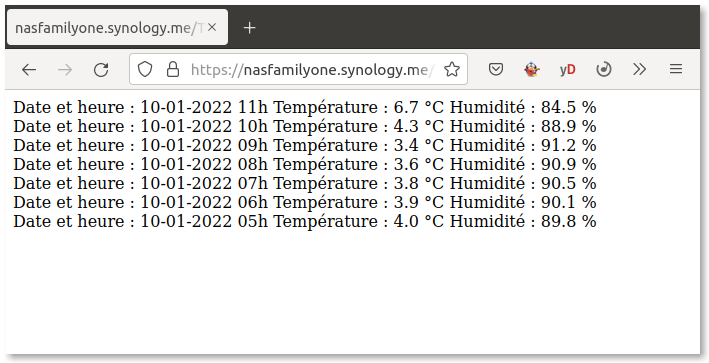
Task: Click the 07h reading with 90.5 % humidity
Action: pyautogui.click(x=305, y=183)
